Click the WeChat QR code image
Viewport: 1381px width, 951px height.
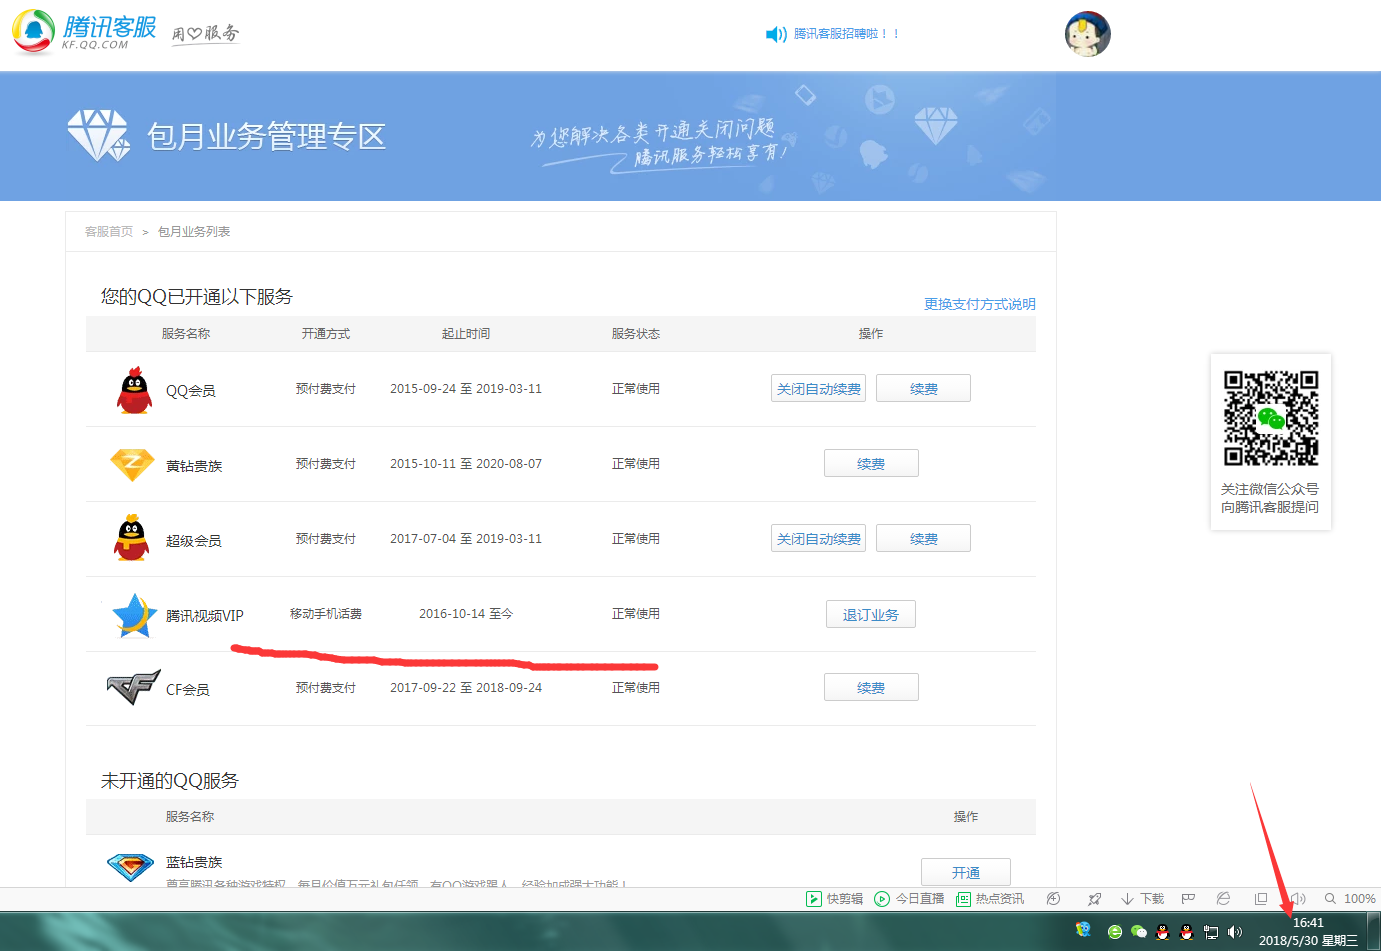(1271, 418)
